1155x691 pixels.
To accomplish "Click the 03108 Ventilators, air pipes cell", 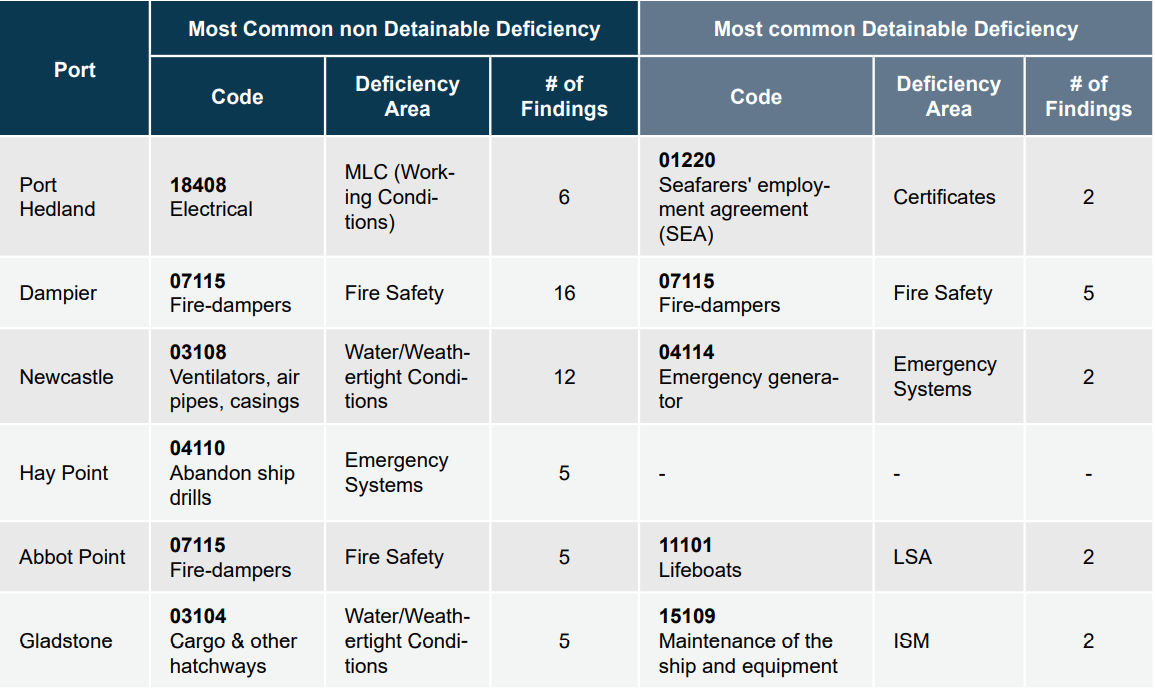I will tap(237, 376).
